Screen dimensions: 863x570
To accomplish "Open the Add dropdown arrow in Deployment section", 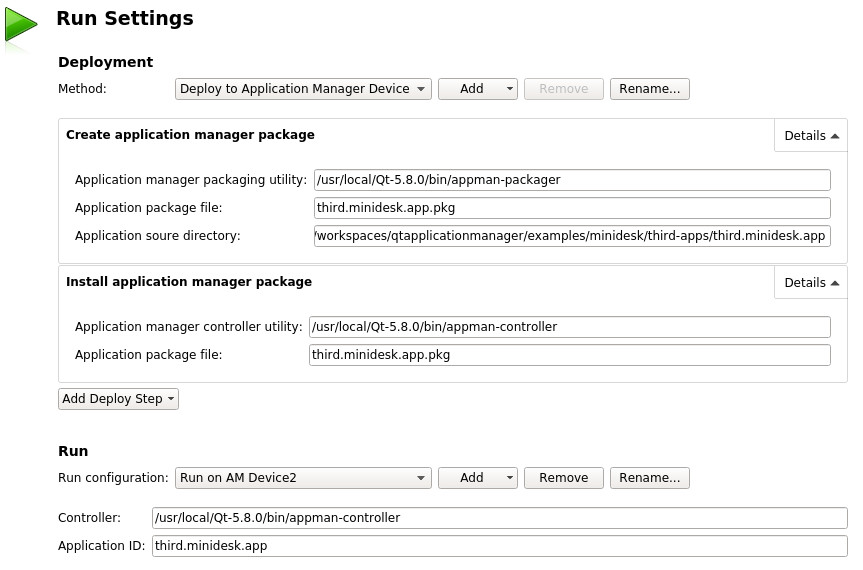I will [x=510, y=89].
